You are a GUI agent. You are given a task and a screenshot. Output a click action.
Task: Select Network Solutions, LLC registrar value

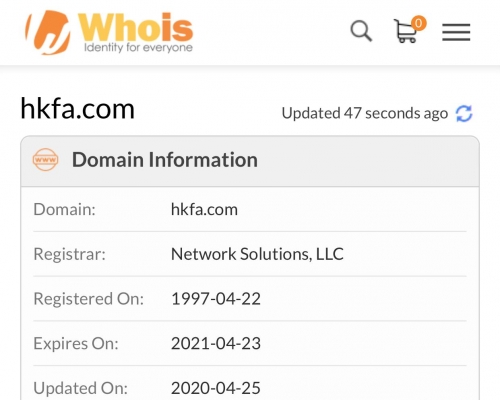[257, 254]
